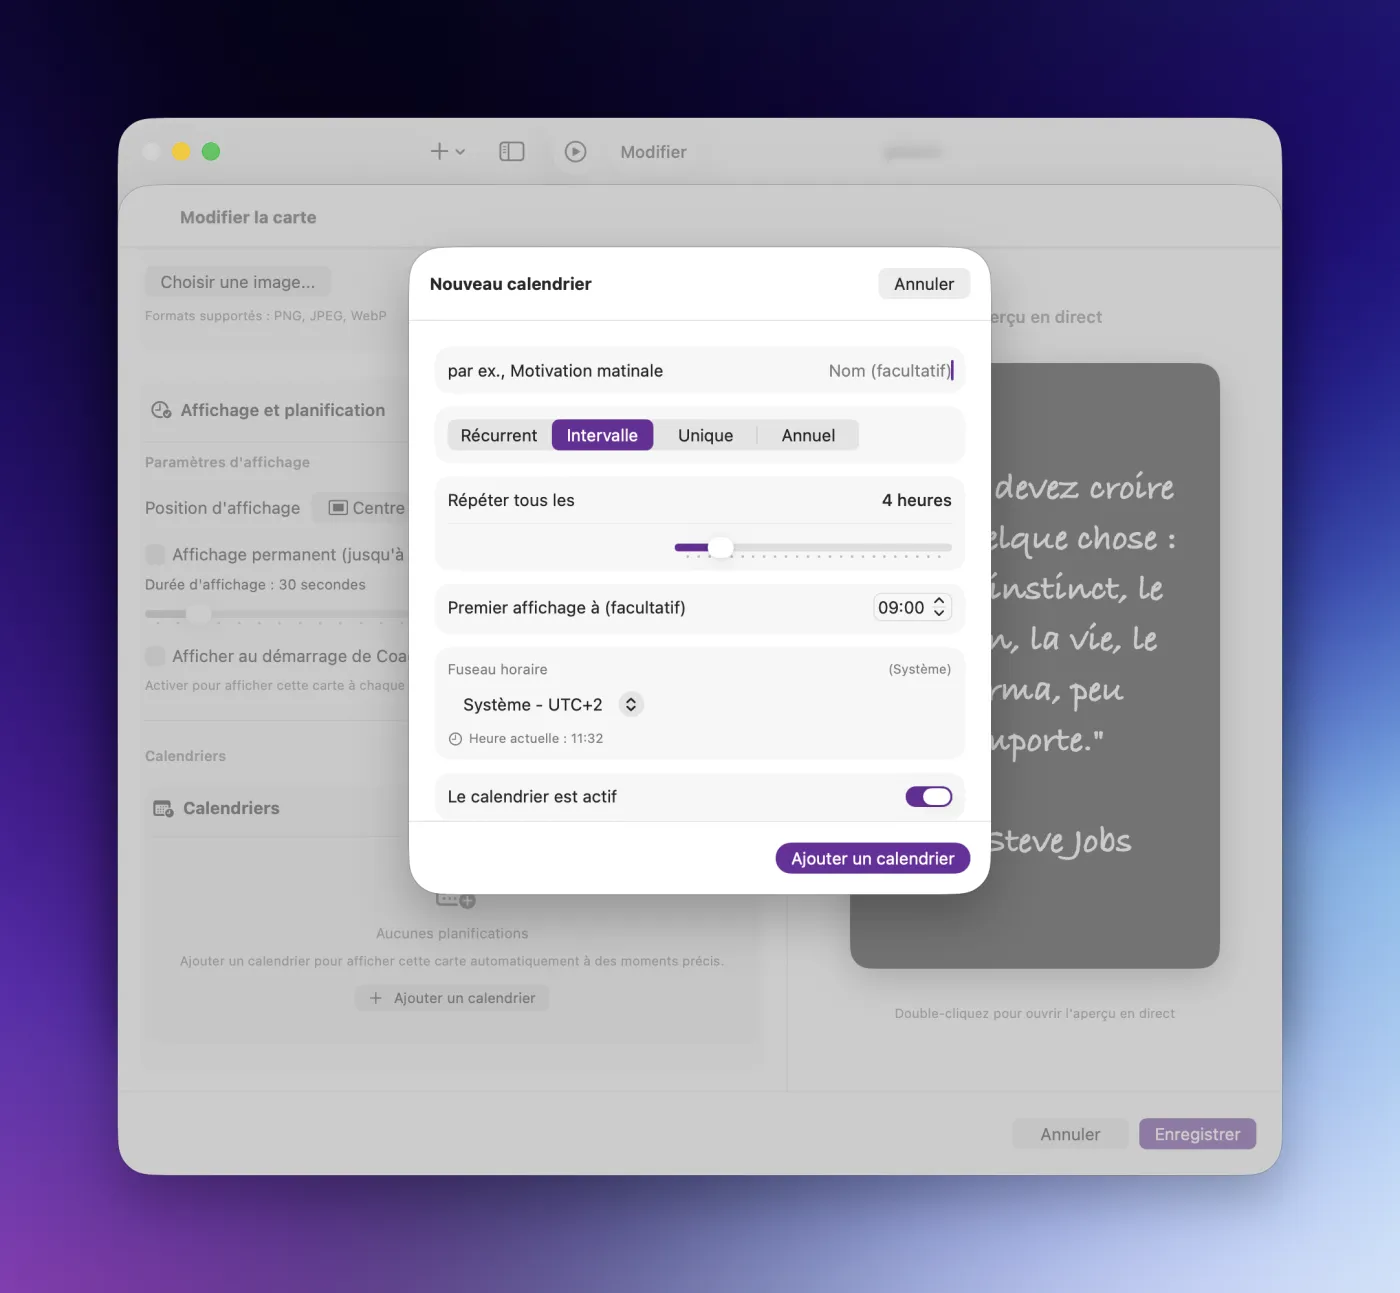Click the 4 heures value text

pyautogui.click(x=917, y=500)
